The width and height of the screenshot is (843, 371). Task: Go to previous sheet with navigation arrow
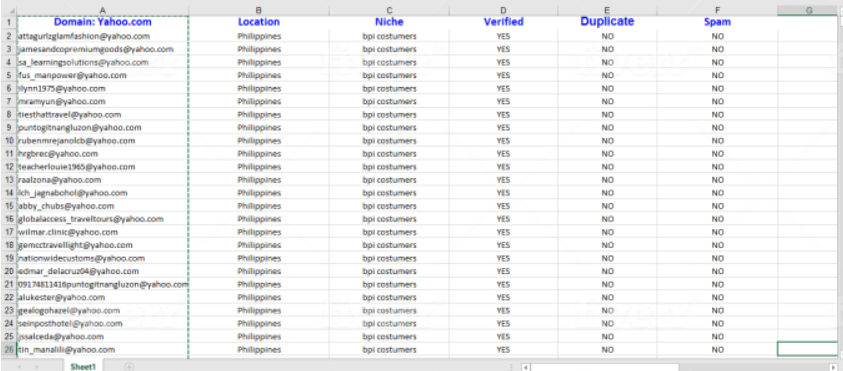(x=20, y=367)
